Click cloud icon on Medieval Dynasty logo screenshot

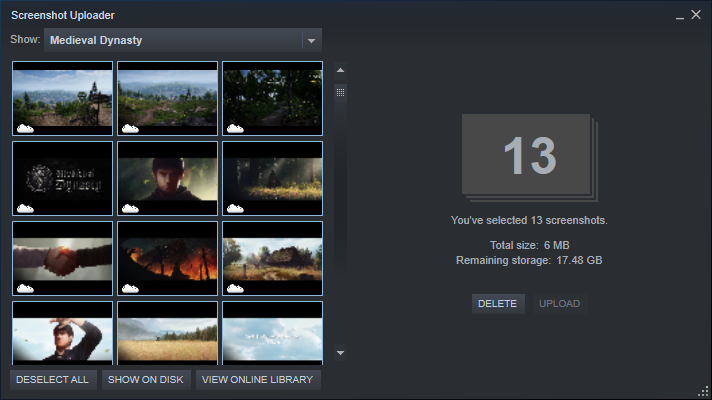[25, 208]
